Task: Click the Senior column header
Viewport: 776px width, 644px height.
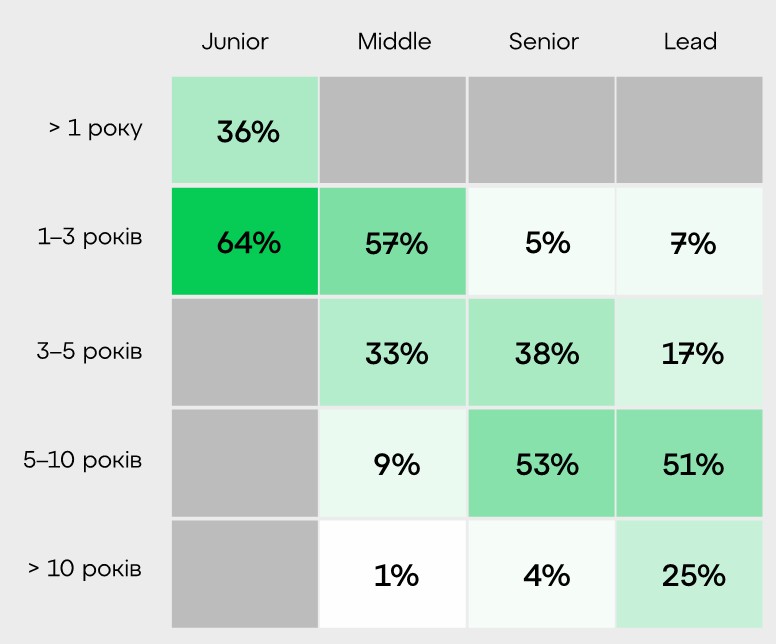Action: (543, 41)
